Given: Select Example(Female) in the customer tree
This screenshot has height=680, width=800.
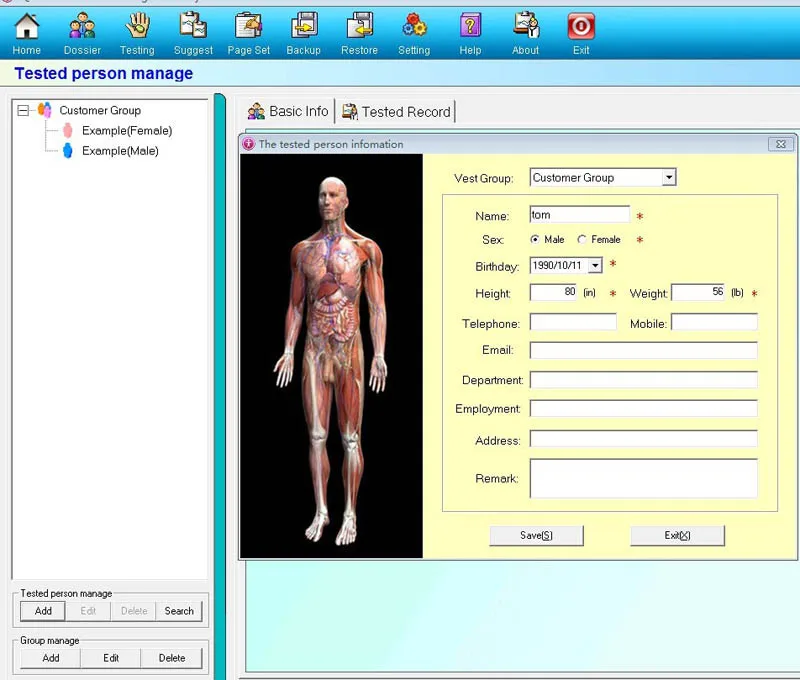Looking at the screenshot, I should point(126,131).
